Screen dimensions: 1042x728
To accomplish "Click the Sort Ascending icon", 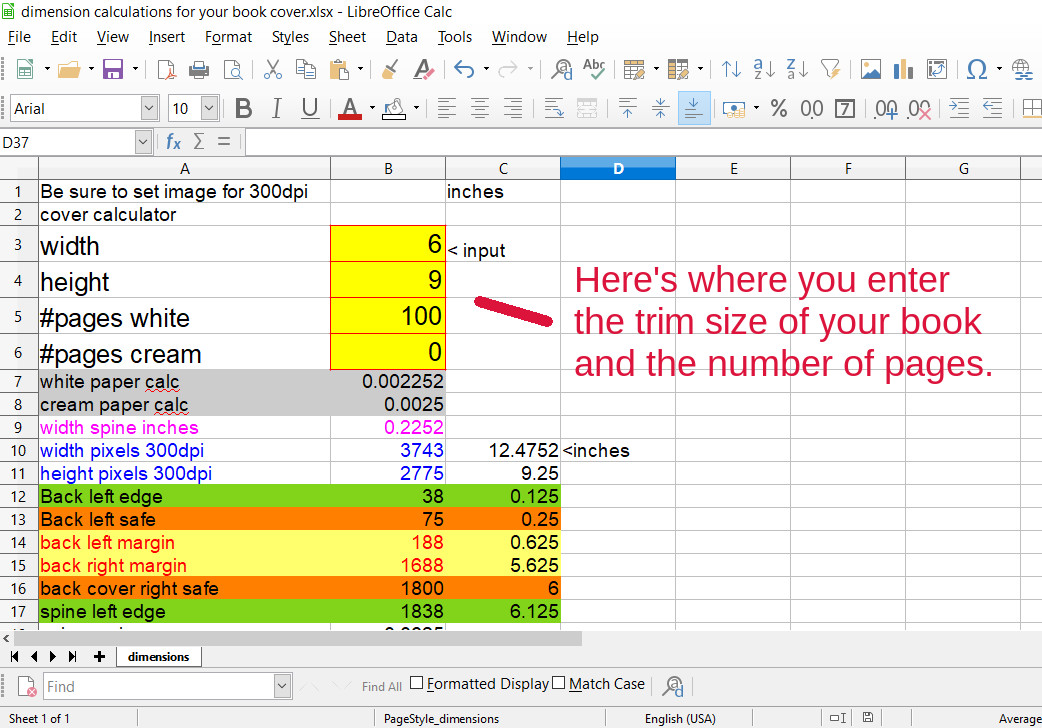I will coord(764,69).
